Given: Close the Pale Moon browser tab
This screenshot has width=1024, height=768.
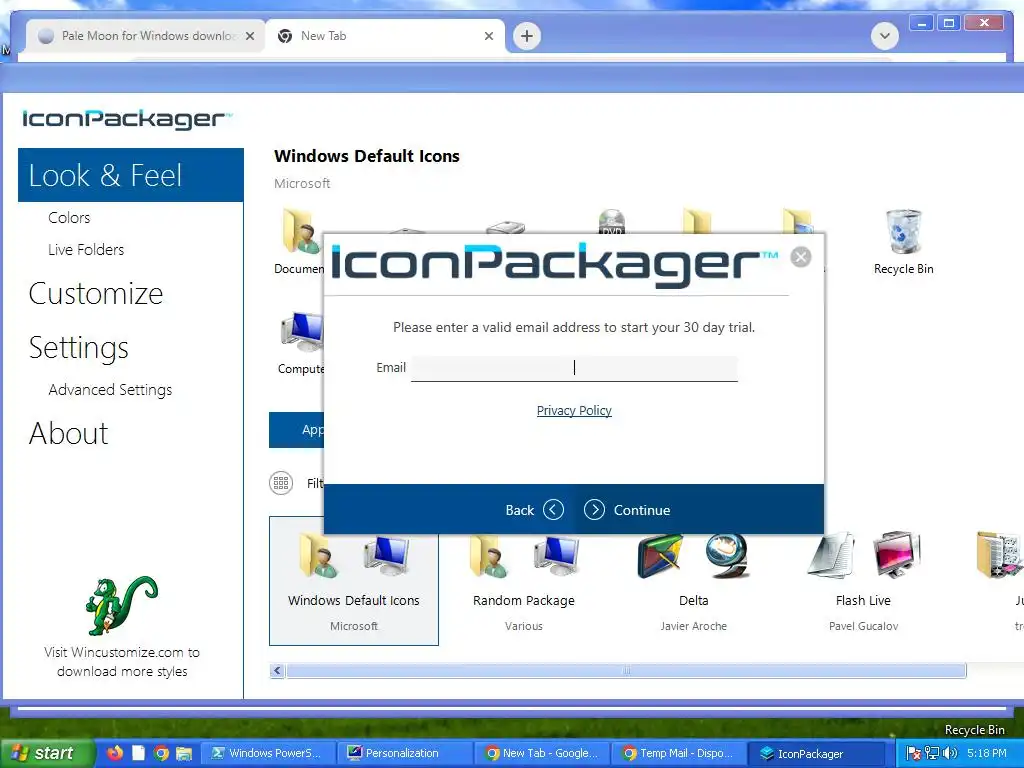Looking at the screenshot, I should (250, 36).
